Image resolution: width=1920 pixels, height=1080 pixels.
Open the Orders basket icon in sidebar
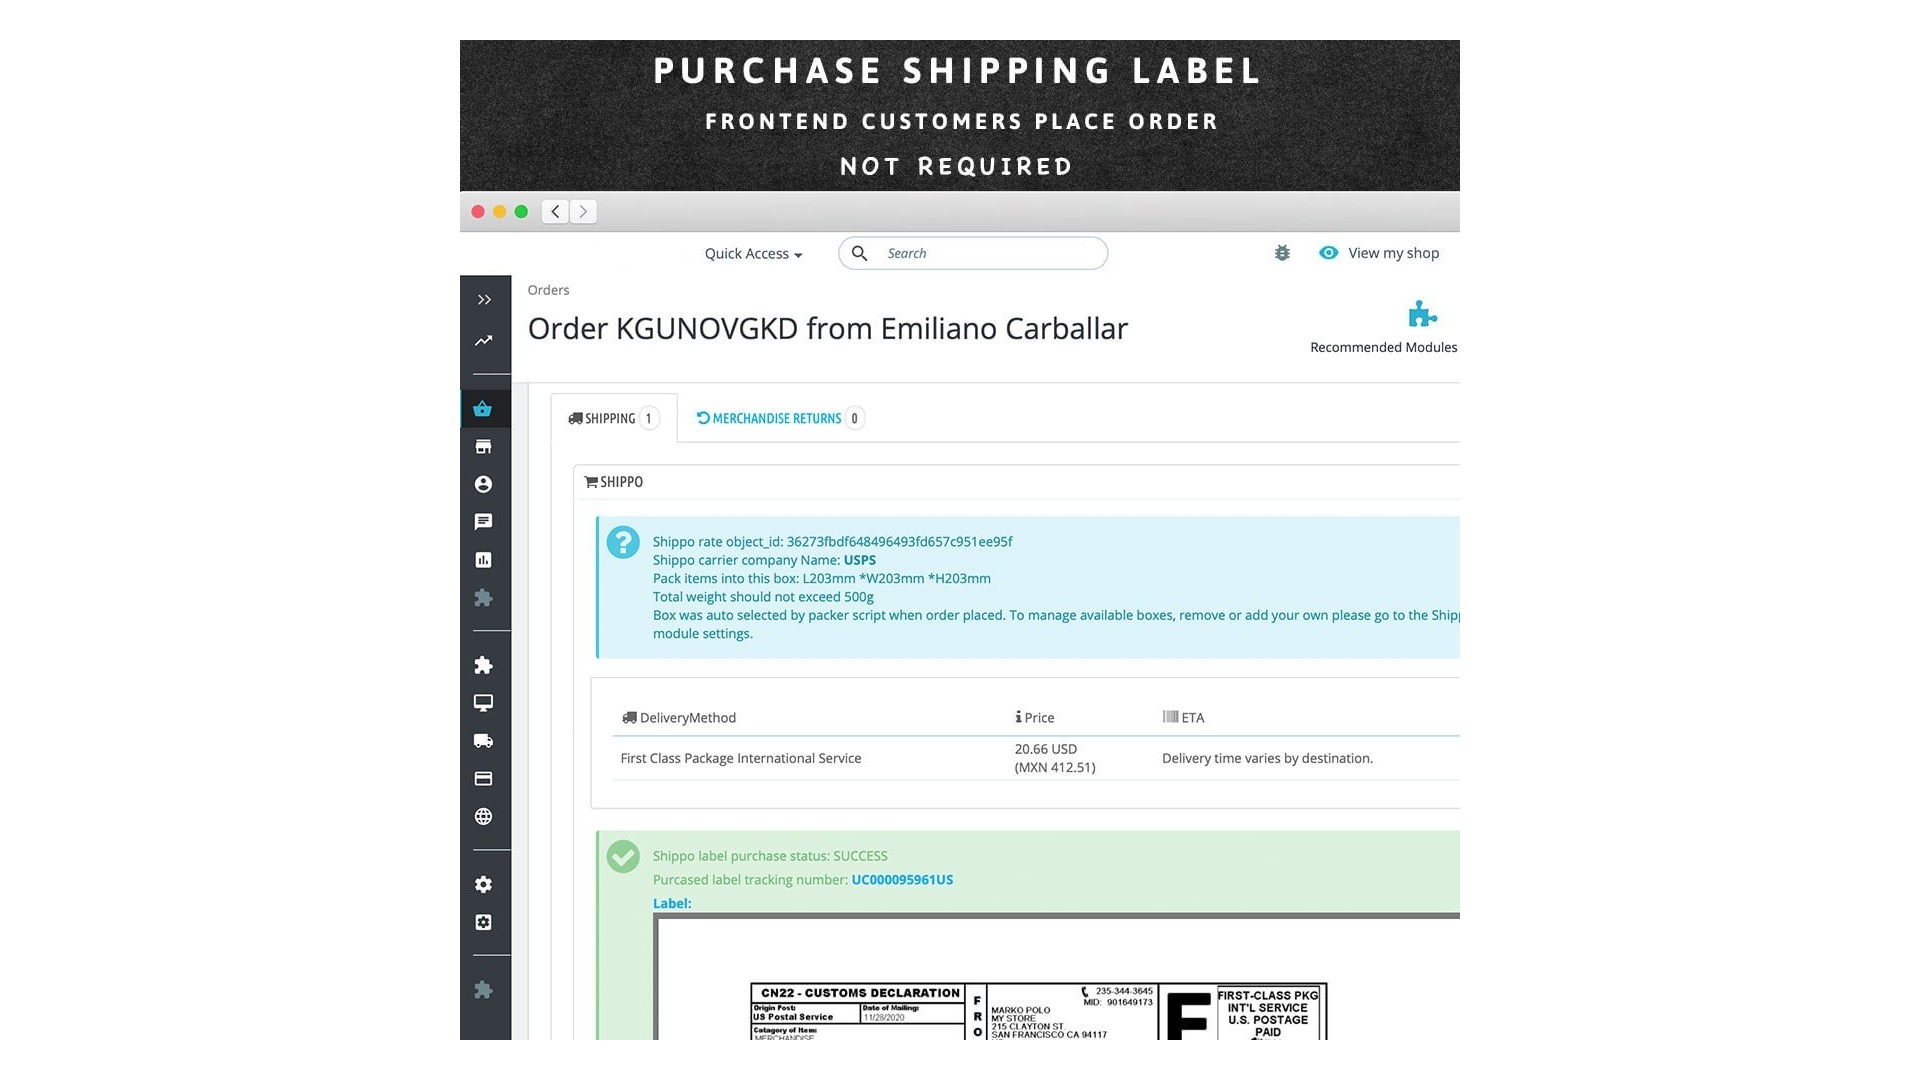click(483, 409)
